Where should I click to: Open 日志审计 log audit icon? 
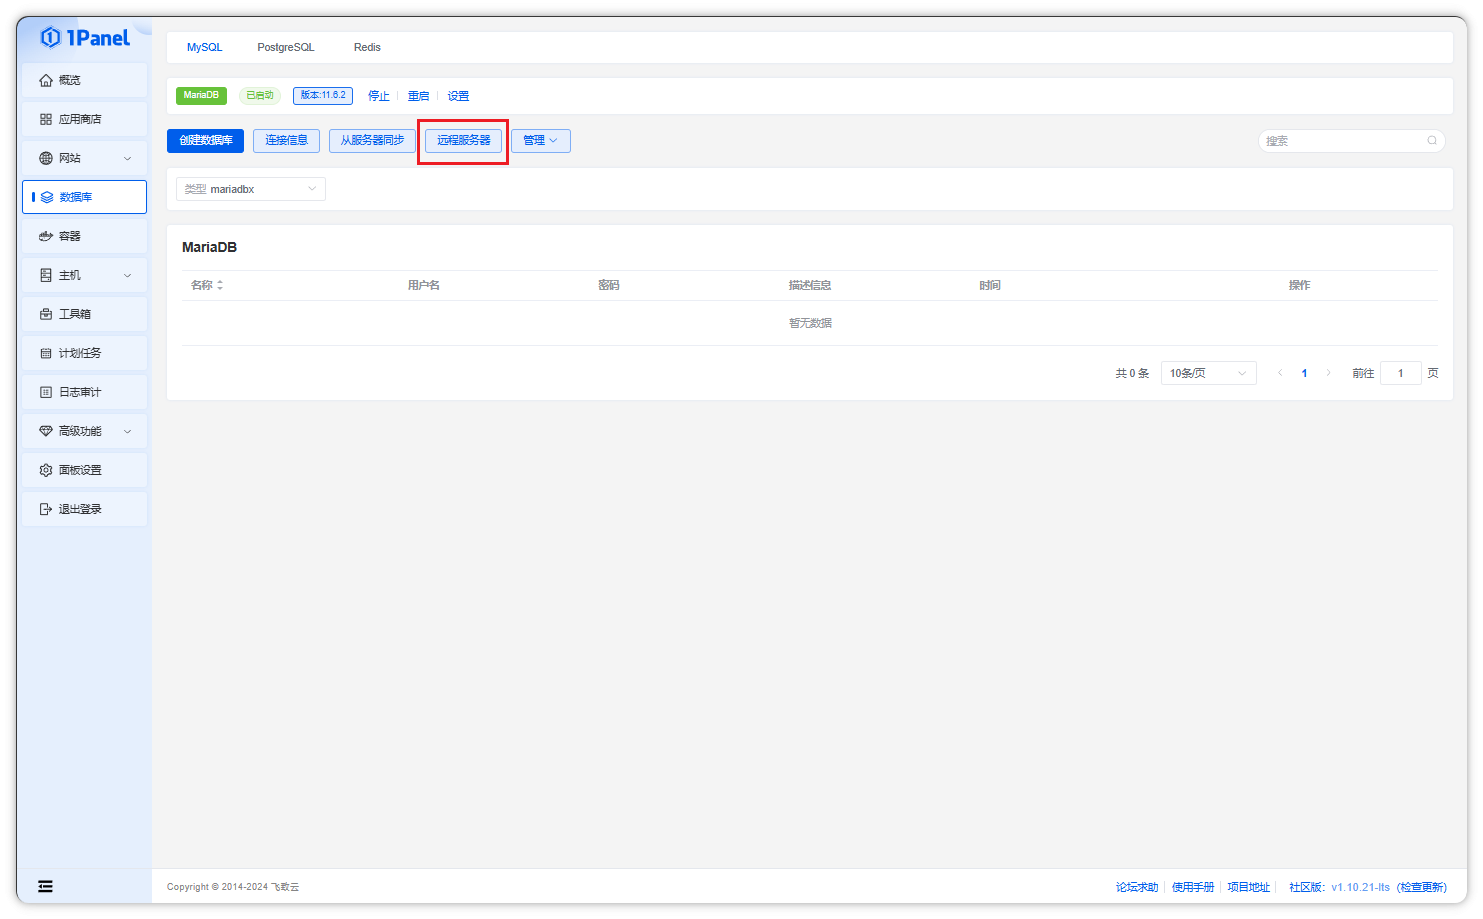tap(46, 392)
